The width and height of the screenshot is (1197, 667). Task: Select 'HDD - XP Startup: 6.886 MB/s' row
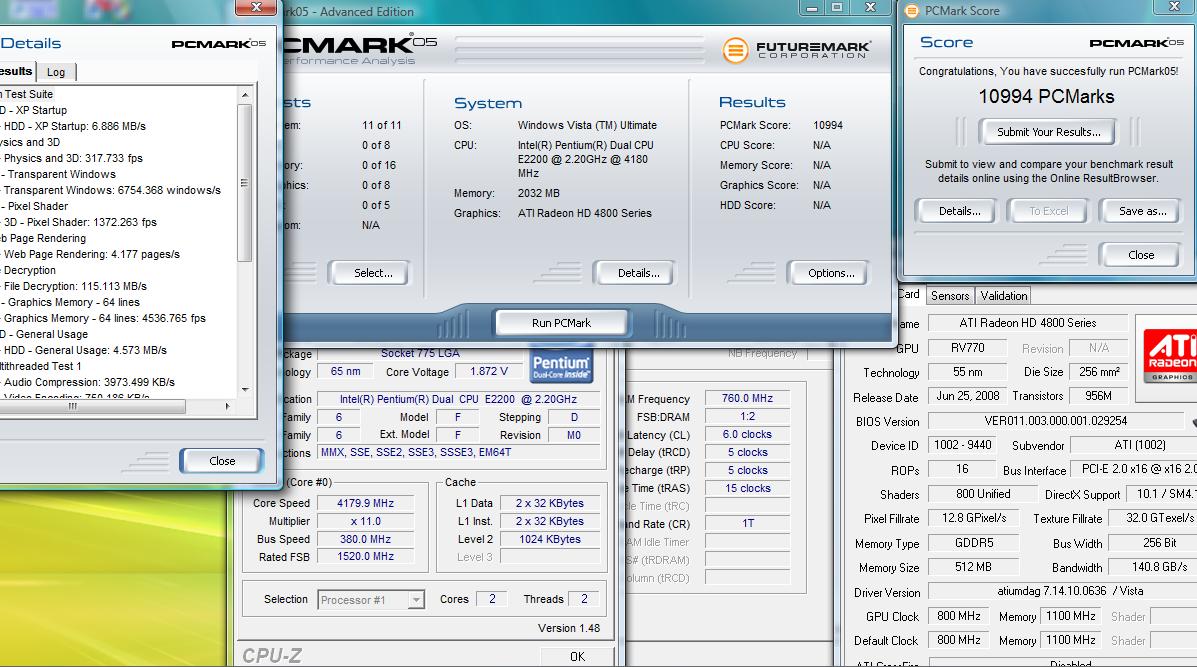click(75, 126)
